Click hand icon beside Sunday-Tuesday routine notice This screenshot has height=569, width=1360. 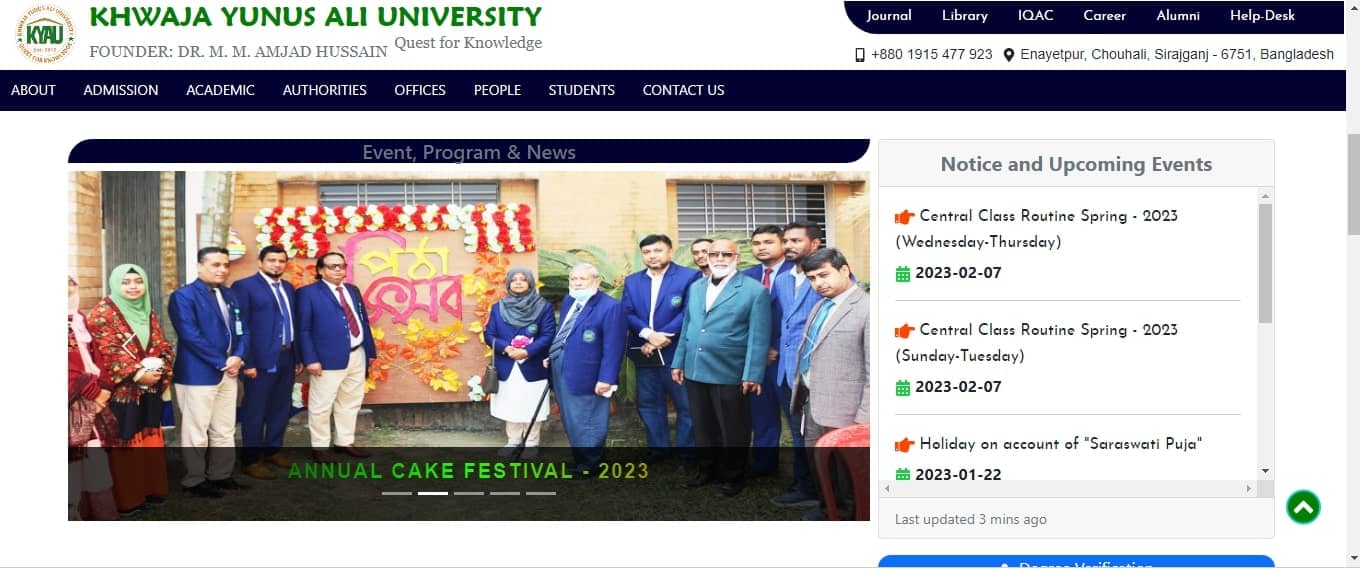pos(905,330)
